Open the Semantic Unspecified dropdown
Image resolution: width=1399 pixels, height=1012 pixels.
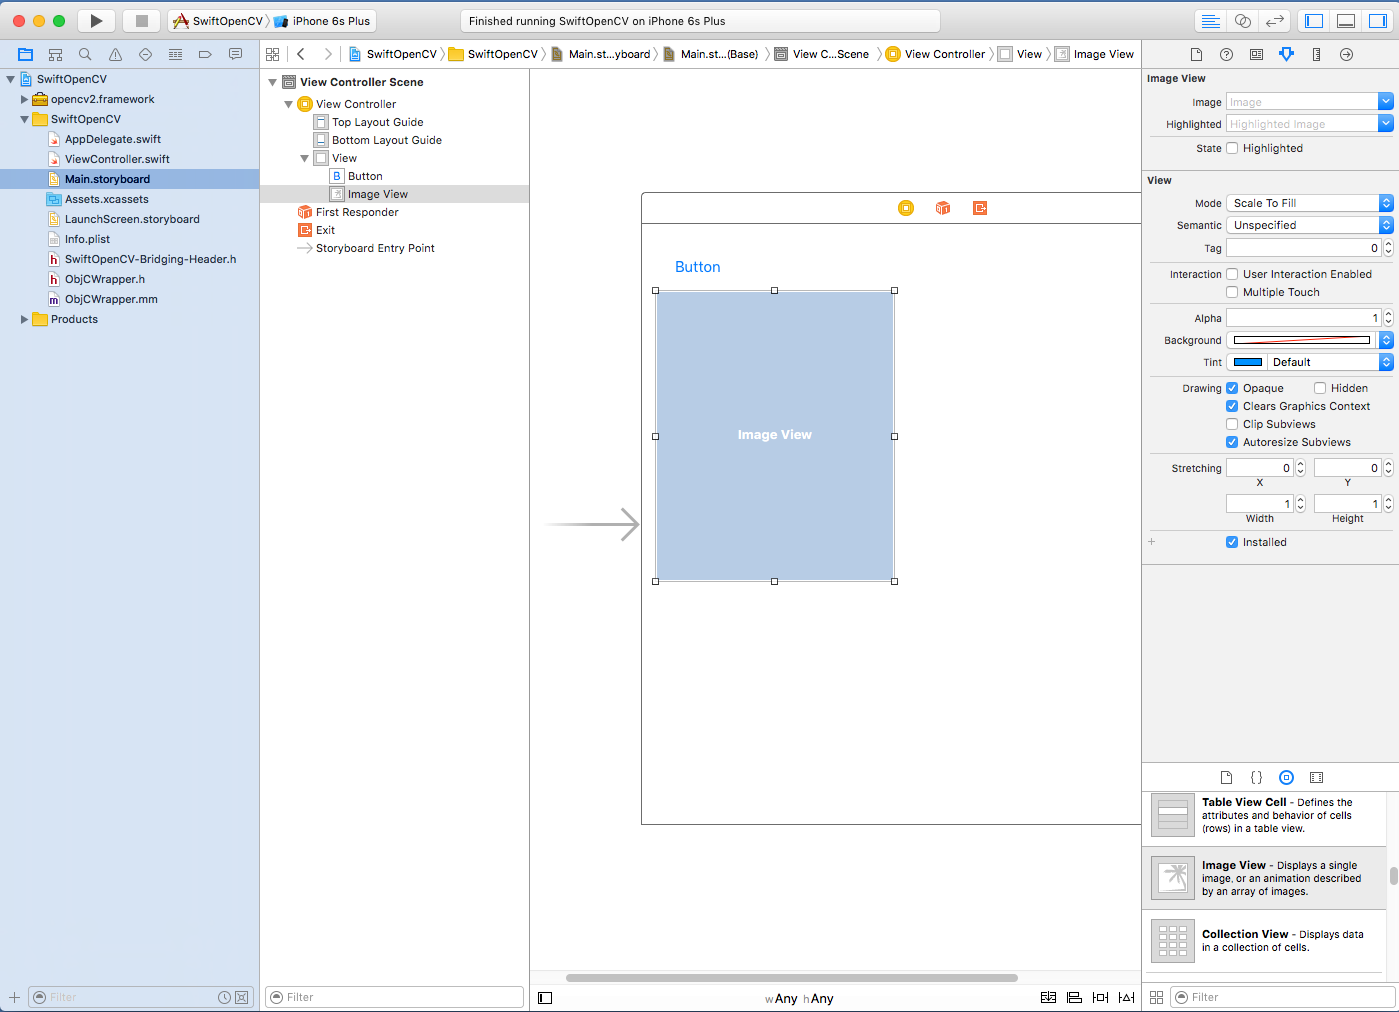point(1309,225)
